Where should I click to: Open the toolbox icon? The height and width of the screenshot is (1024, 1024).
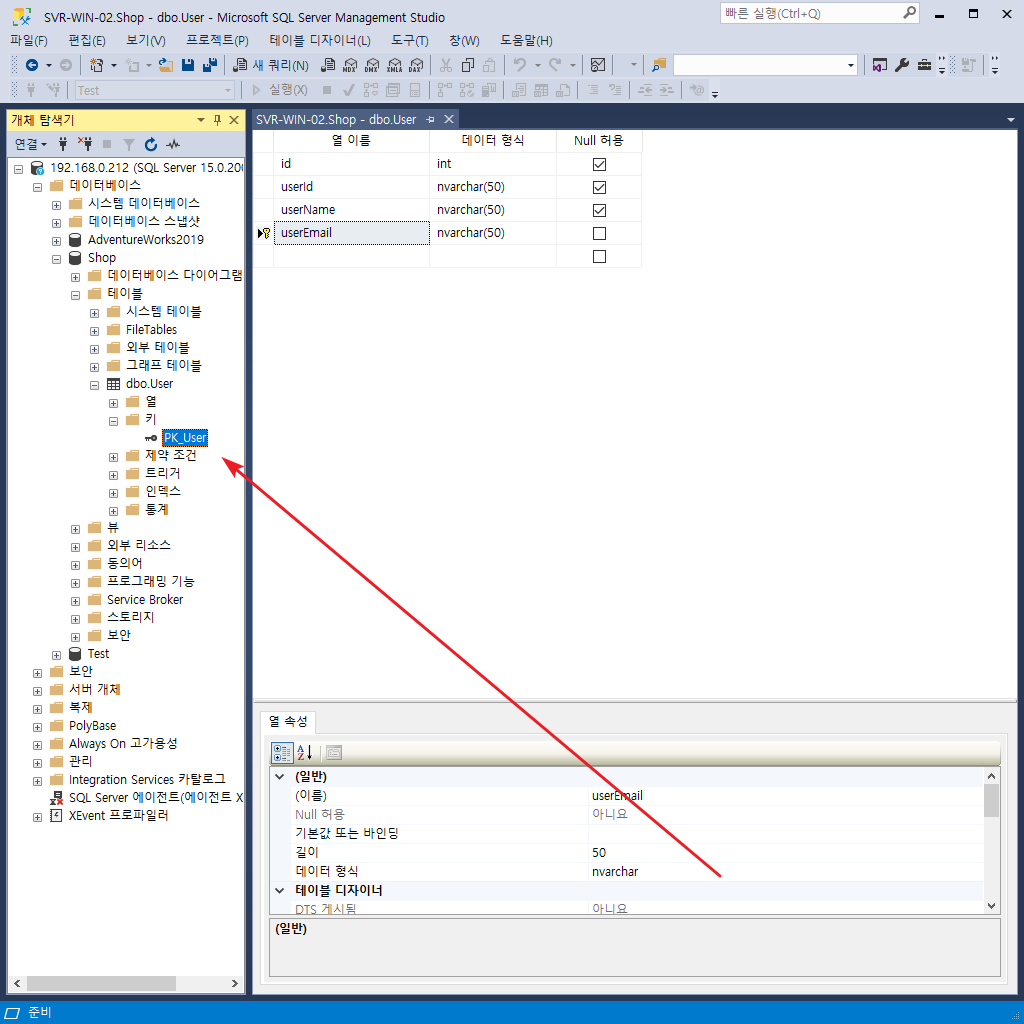click(x=924, y=65)
